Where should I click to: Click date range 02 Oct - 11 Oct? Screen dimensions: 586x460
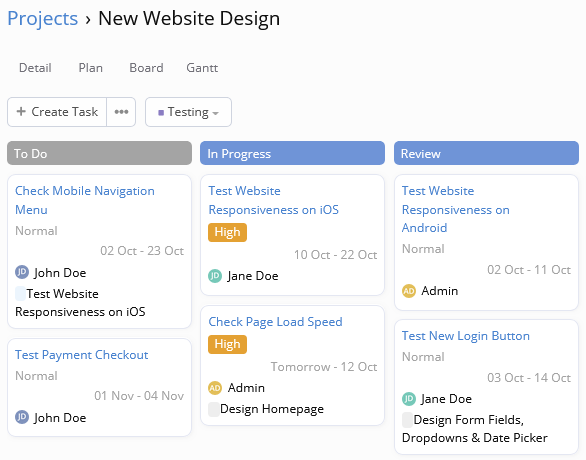(x=529, y=269)
